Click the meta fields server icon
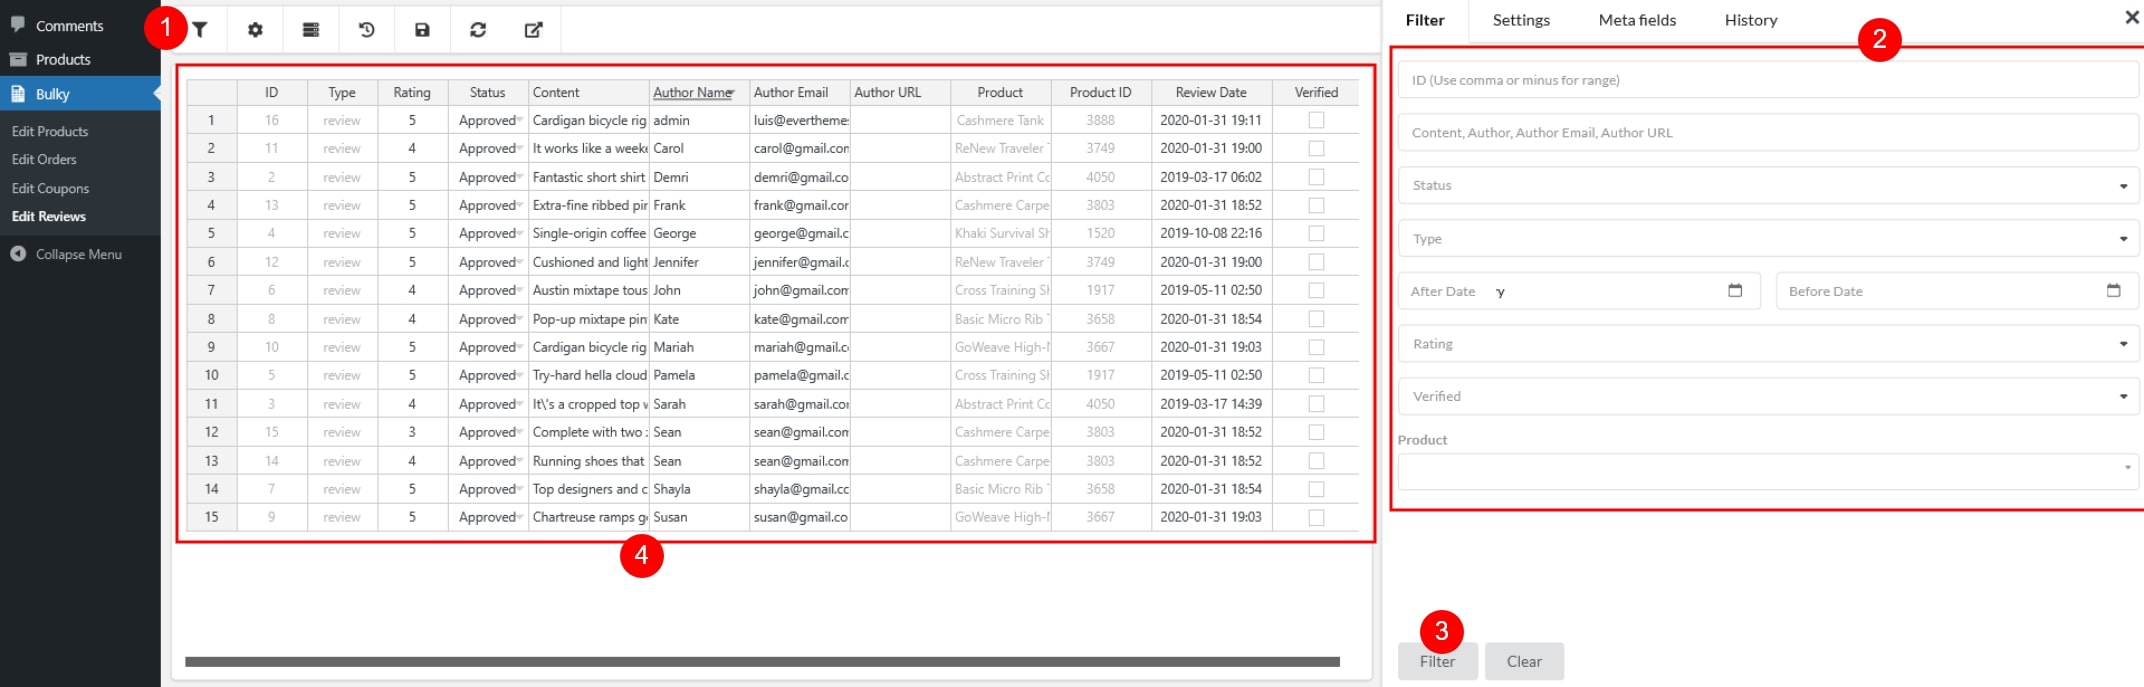This screenshot has height=687, width=2144. [311, 30]
